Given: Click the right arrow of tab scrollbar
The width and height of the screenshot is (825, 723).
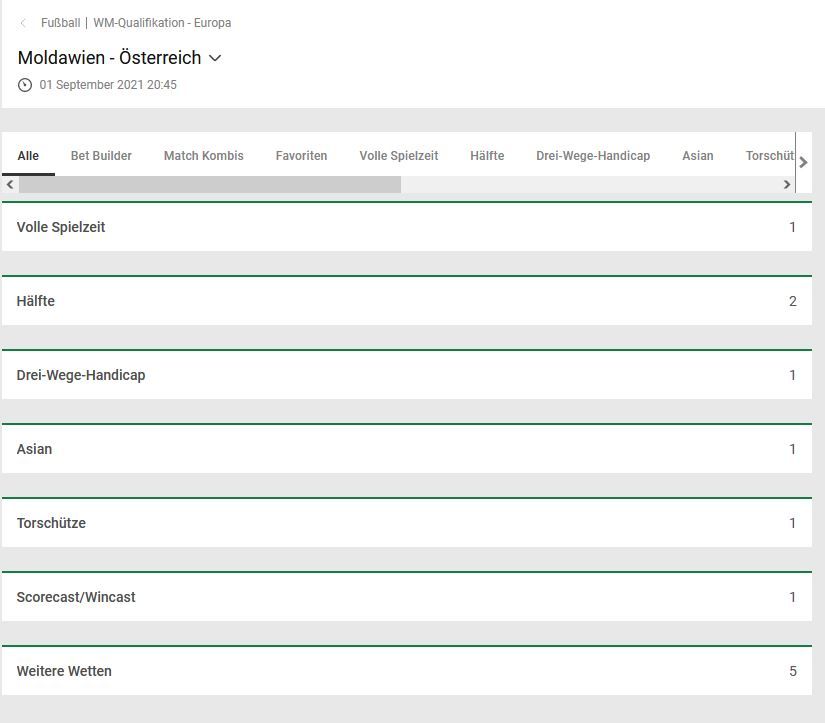Looking at the screenshot, I should pyautogui.click(x=787, y=185).
